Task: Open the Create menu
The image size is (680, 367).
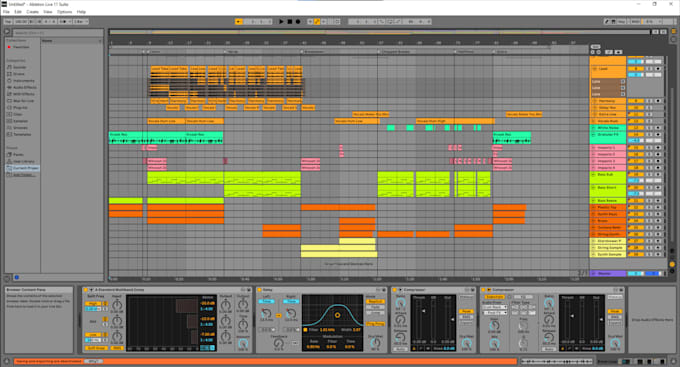Action: [x=32, y=12]
